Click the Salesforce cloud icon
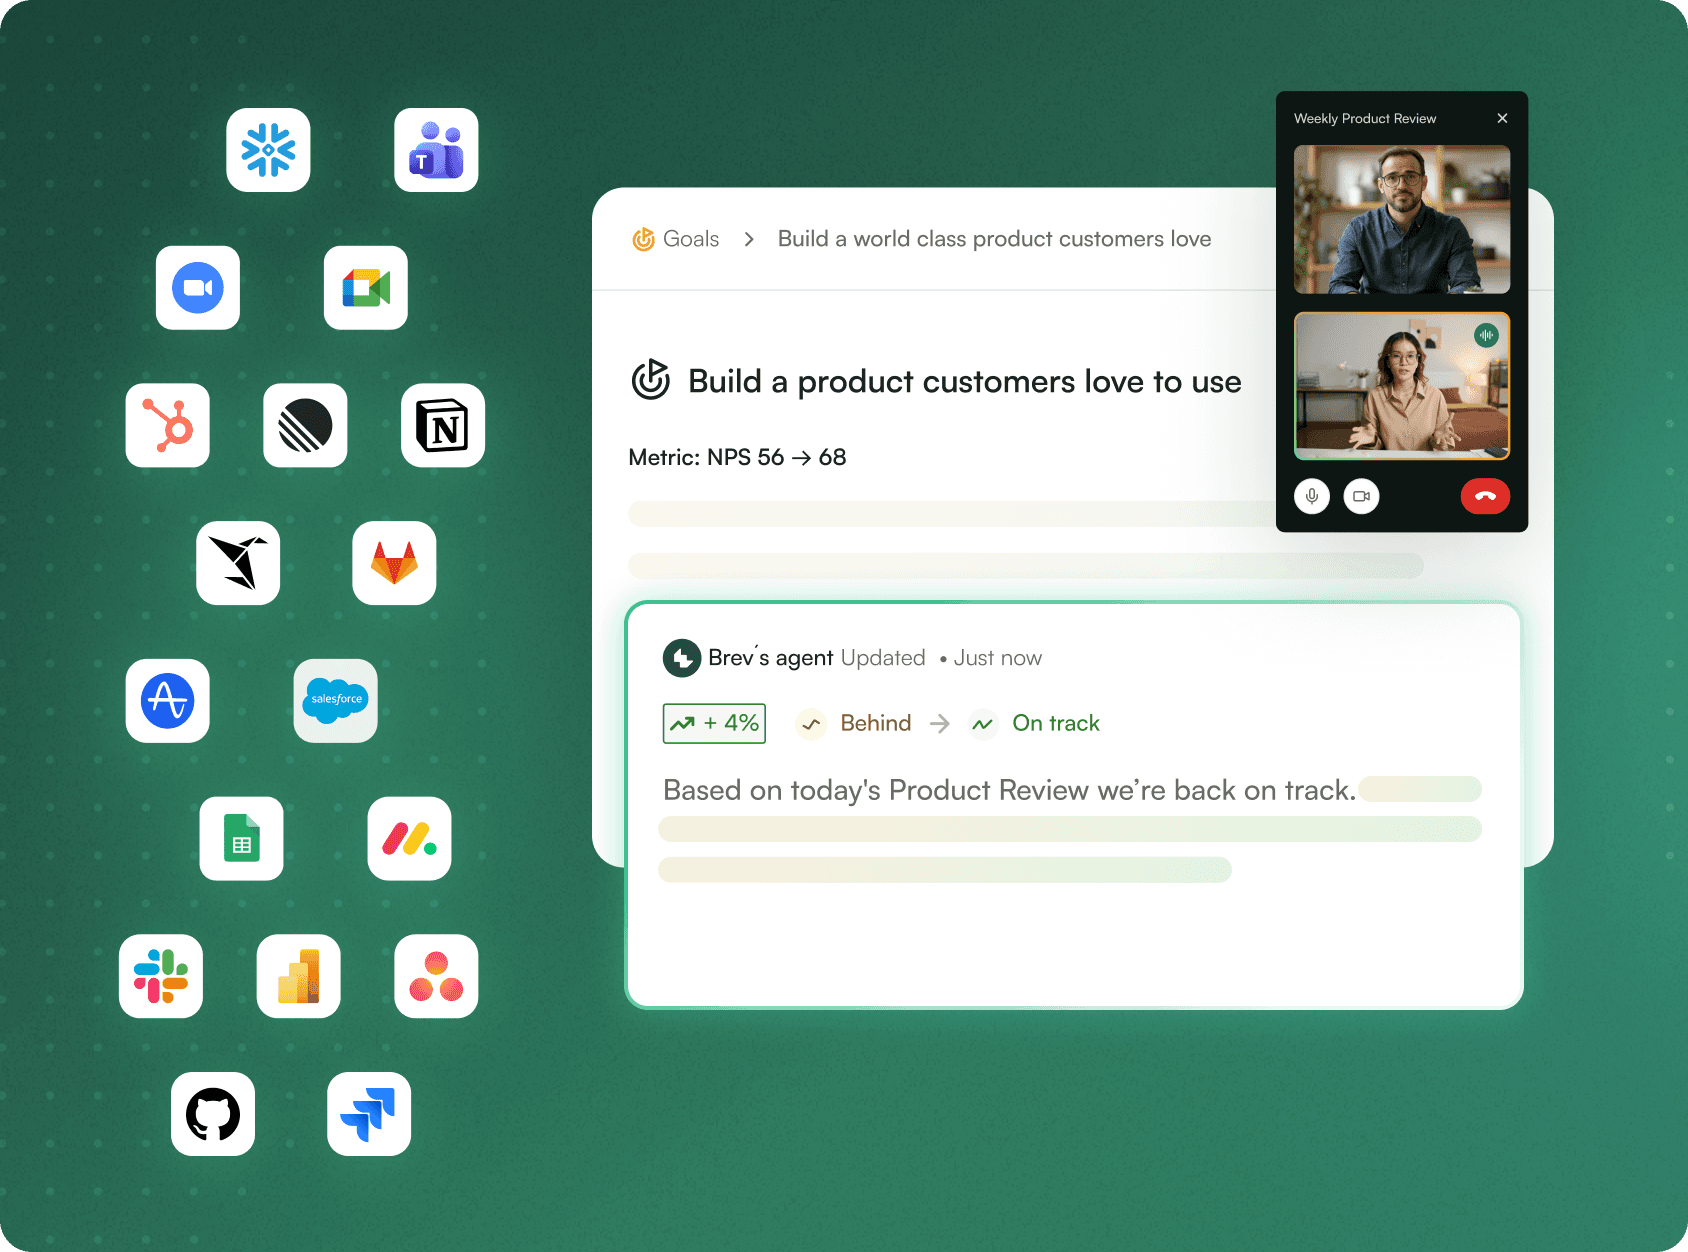 click(336, 701)
